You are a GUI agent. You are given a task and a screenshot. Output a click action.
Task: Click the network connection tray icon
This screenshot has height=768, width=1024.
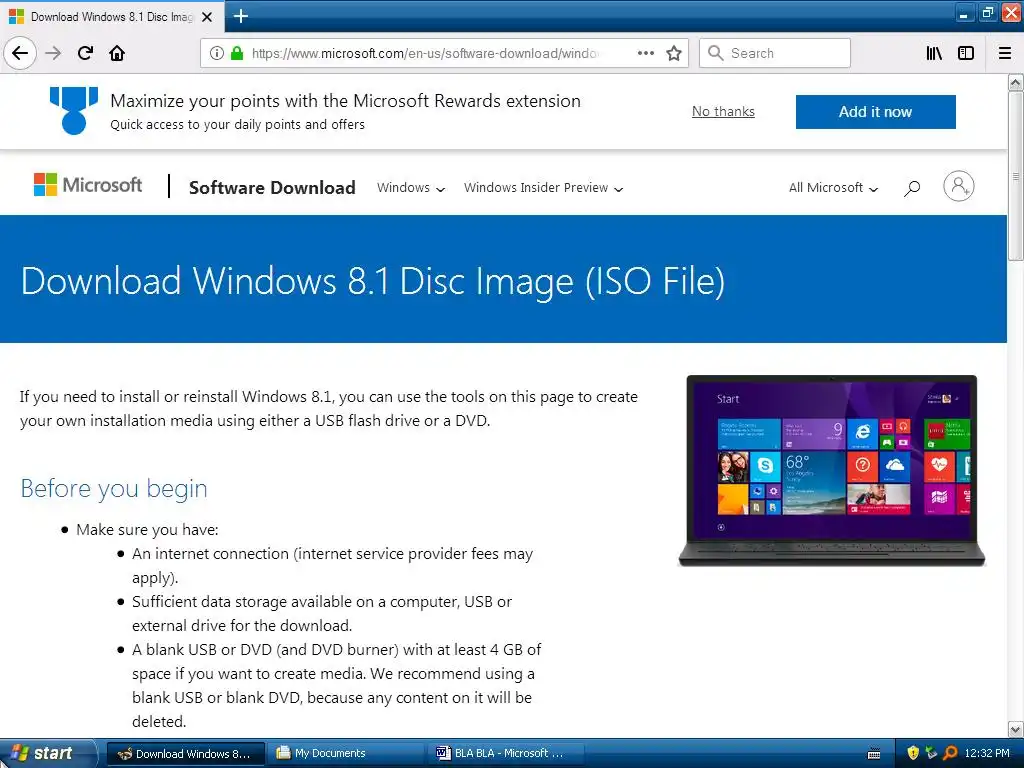coord(931,753)
